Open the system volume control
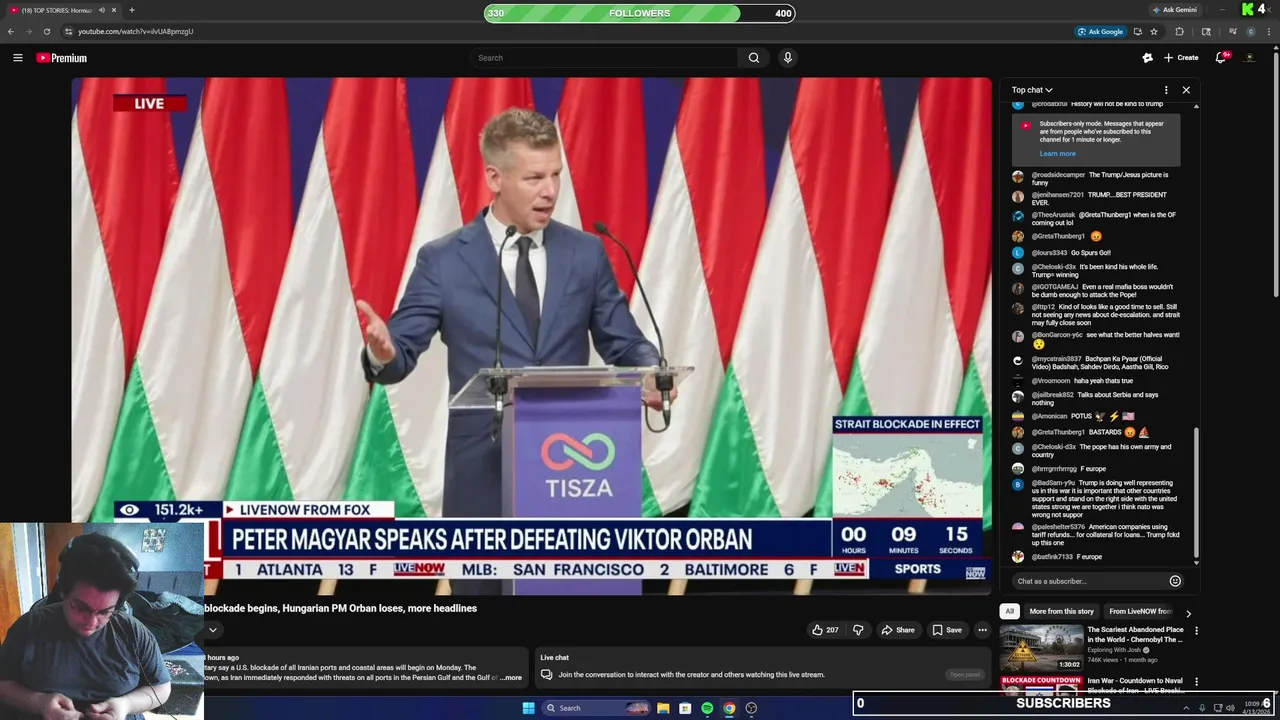1280x720 pixels. (x=1229, y=708)
